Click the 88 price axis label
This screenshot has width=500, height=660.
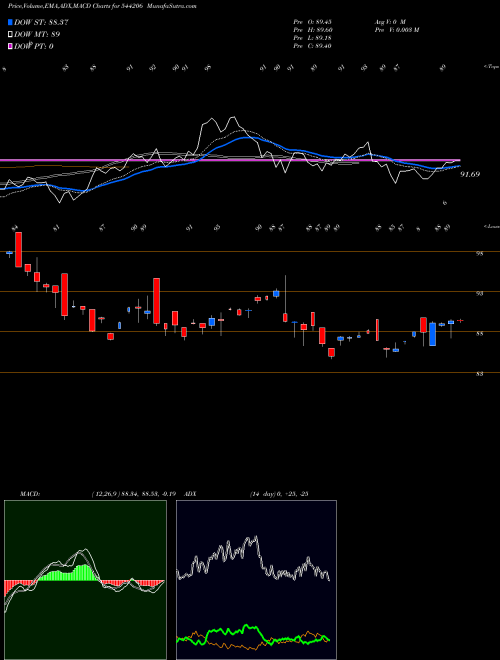pyautogui.click(x=479, y=334)
